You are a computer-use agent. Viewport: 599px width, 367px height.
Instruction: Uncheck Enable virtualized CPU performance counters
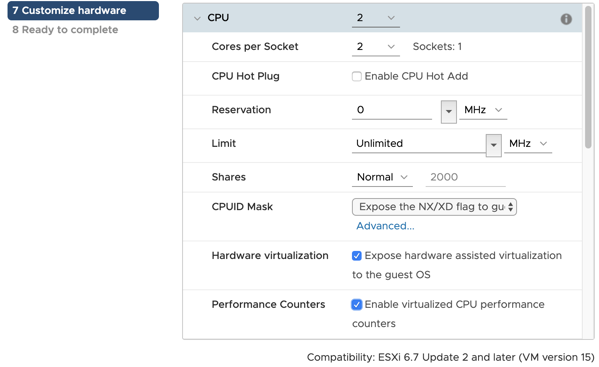point(356,304)
